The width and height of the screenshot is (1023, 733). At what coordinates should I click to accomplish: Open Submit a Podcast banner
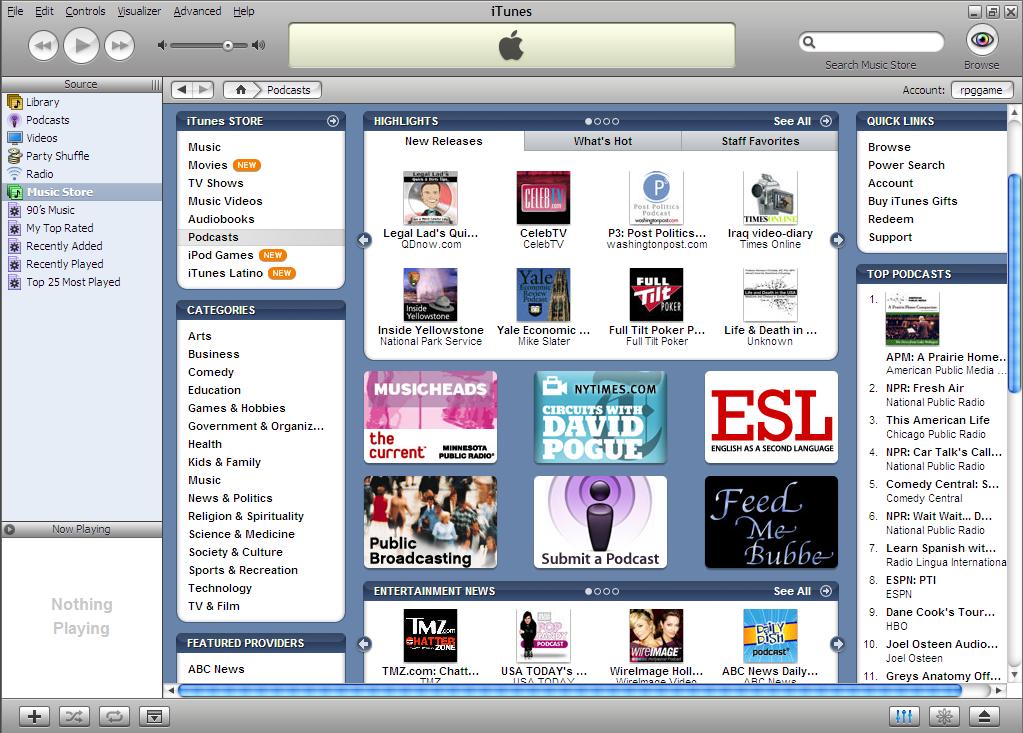point(600,522)
